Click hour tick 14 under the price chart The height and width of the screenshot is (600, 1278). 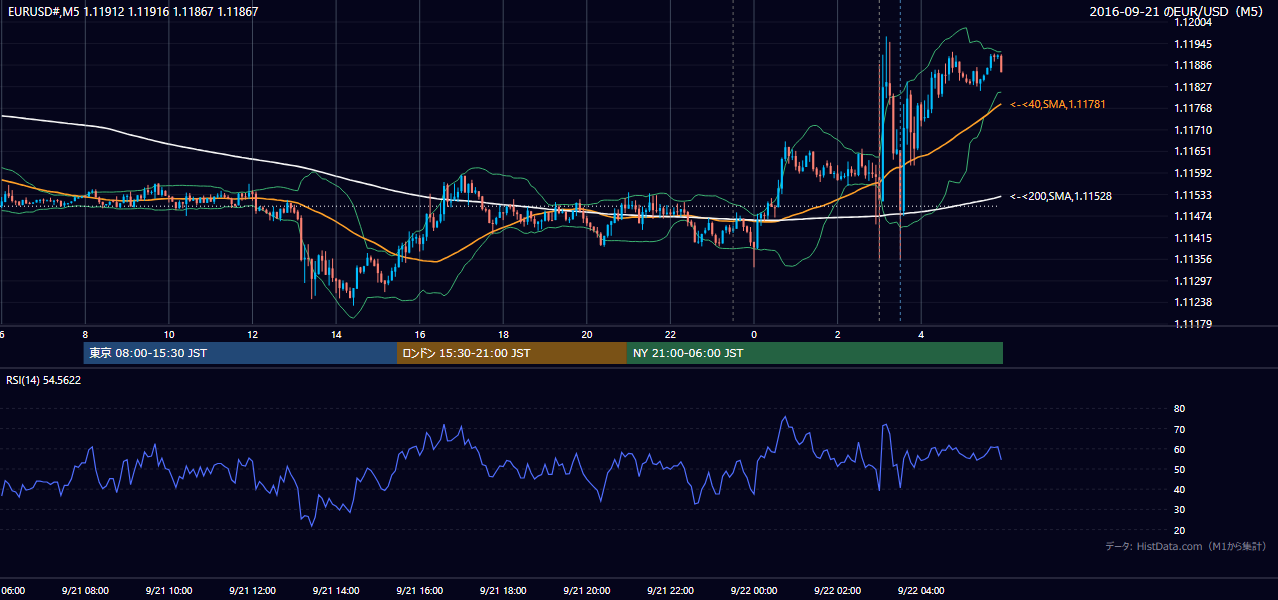tap(336, 334)
